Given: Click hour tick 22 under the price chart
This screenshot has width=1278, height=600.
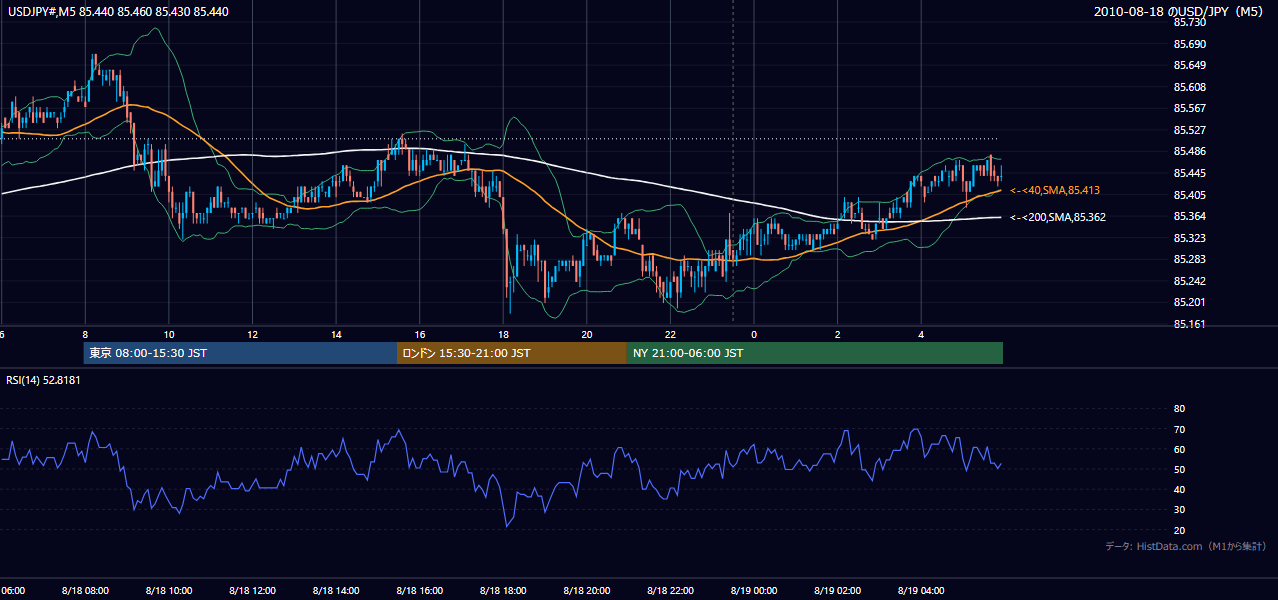Looking at the screenshot, I should [x=670, y=334].
